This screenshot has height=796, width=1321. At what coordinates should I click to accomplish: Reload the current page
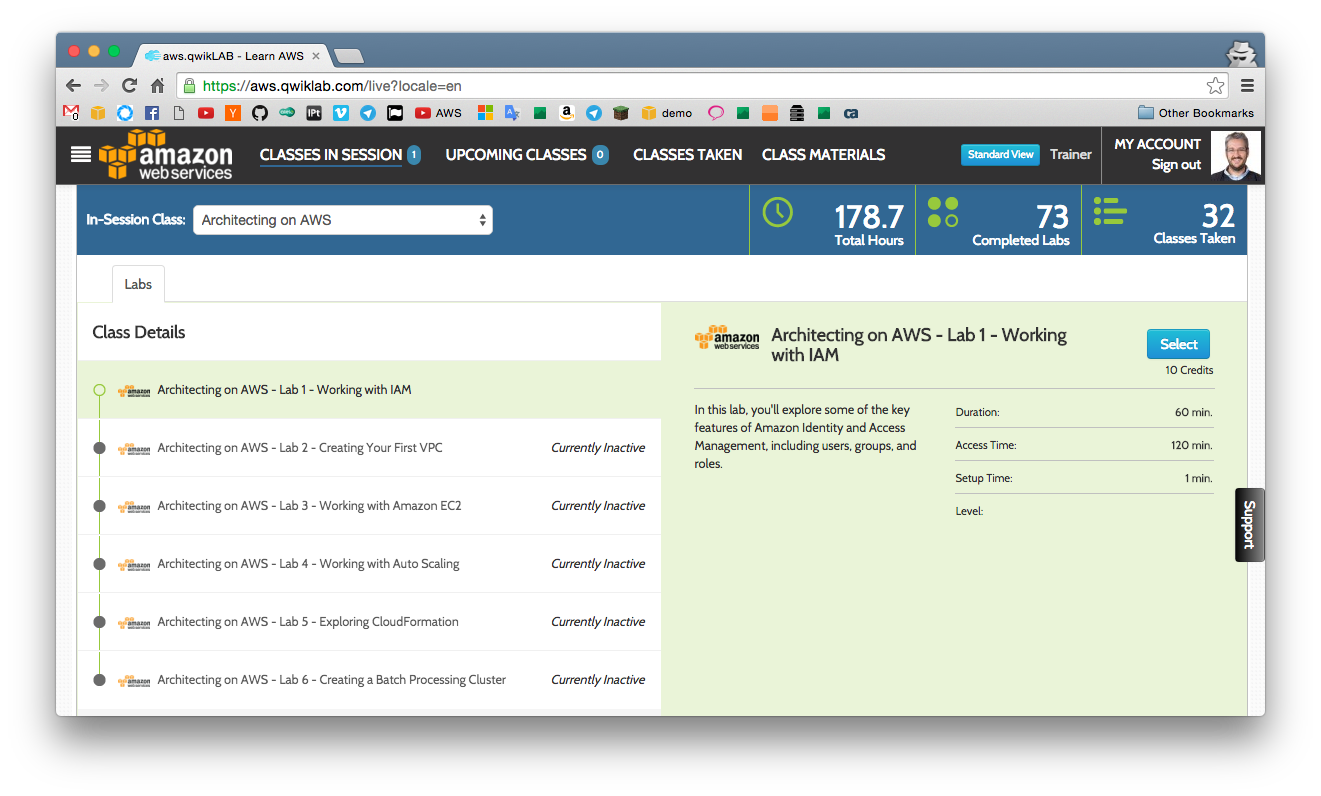click(x=129, y=86)
